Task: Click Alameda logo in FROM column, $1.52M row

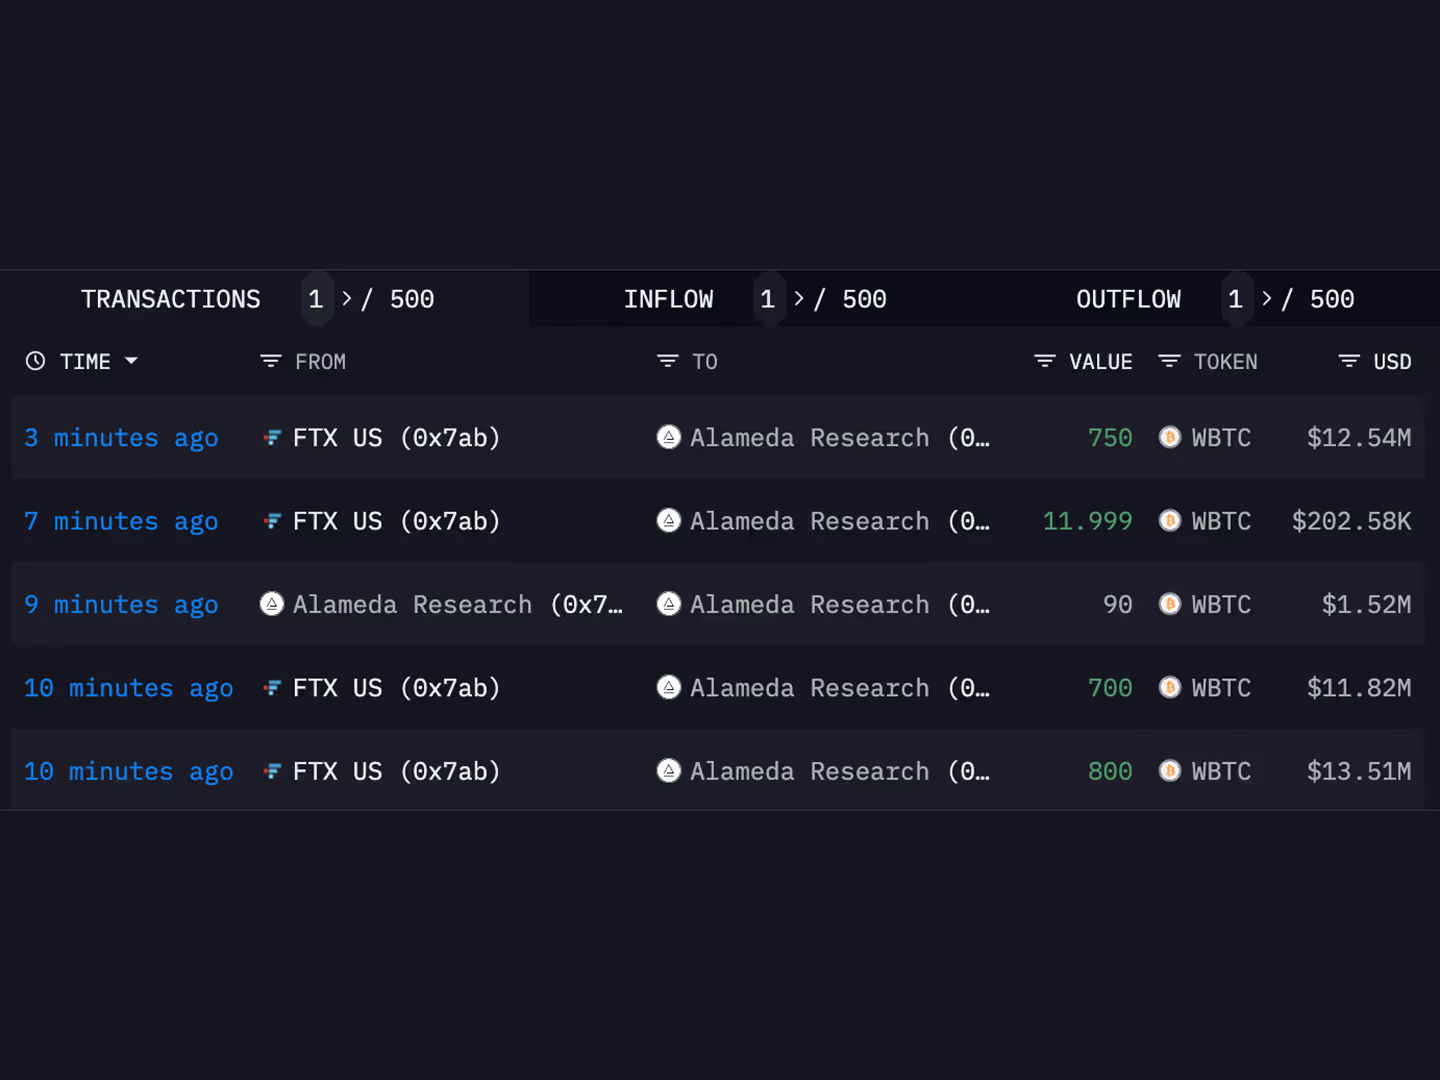Action: (271, 604)
